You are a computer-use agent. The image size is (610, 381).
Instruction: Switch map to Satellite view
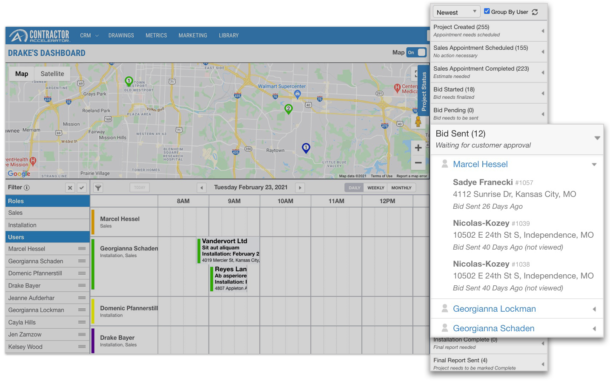pos(52,74)
